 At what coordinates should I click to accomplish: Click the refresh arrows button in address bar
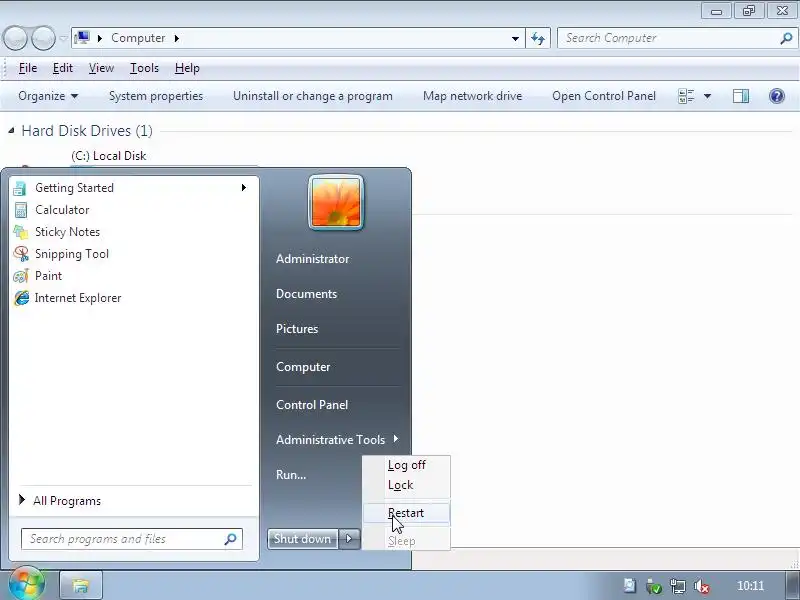click(538, 38)
